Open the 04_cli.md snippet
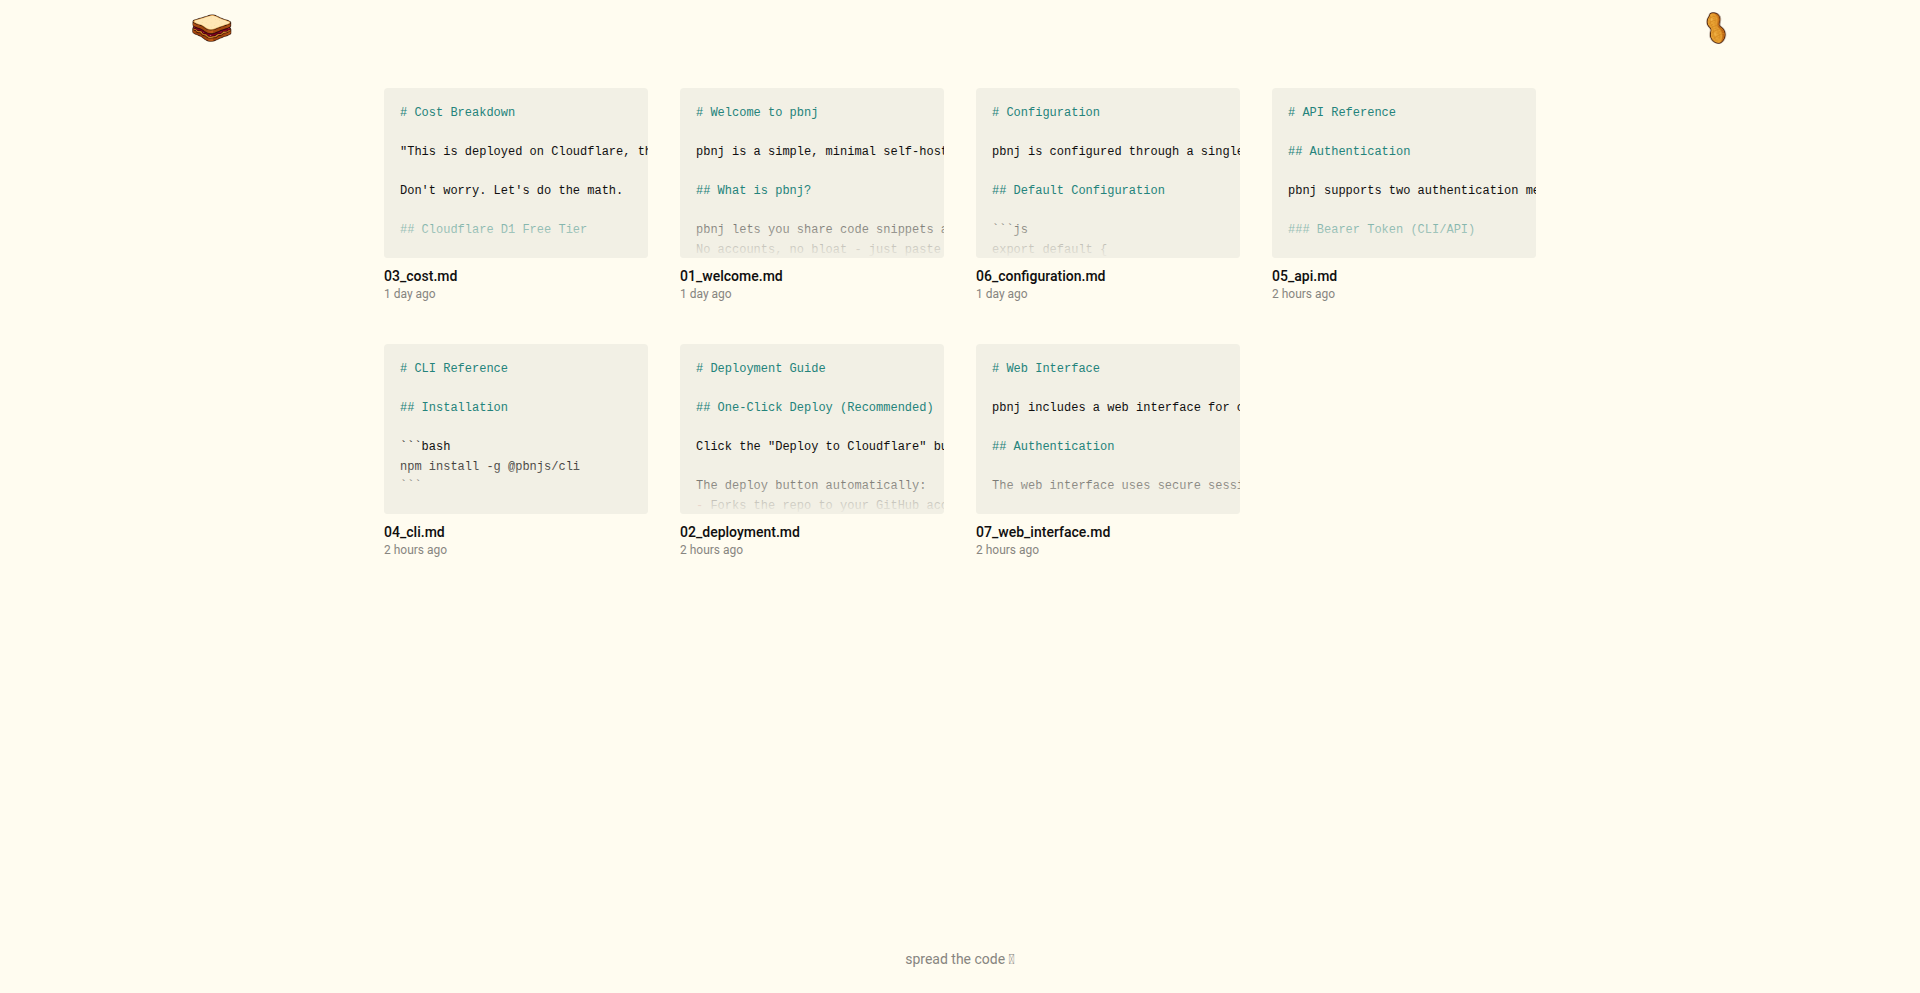Screen dimensions: 1920x993 tap(414, 532)
